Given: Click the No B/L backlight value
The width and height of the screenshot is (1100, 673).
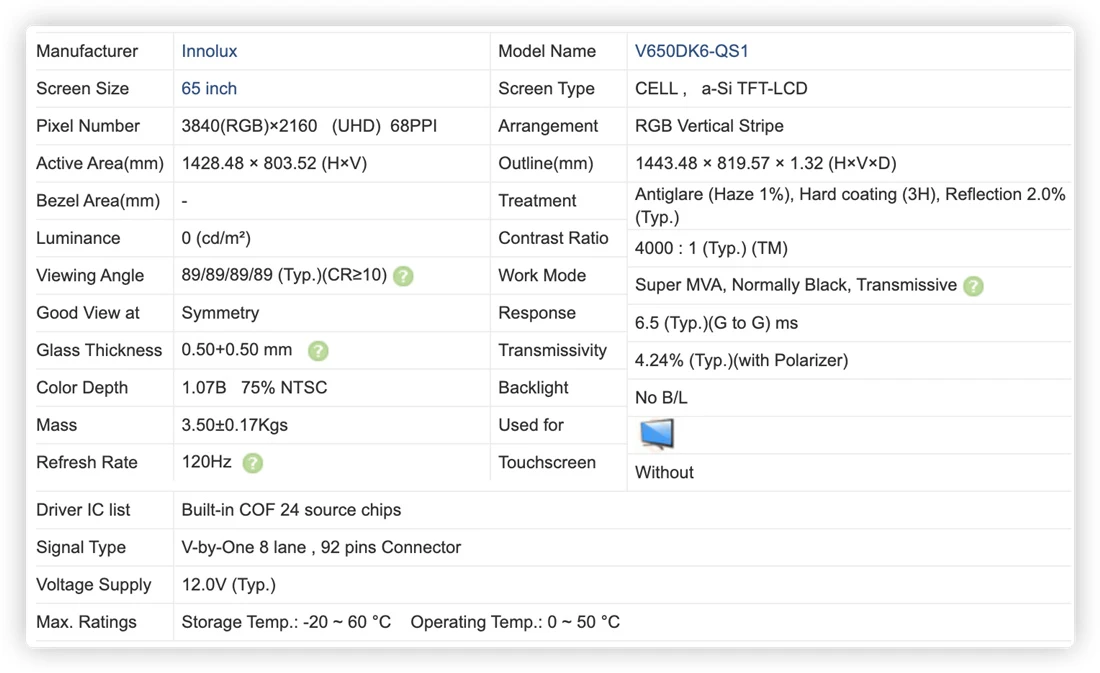Looking at the screenshot, I should click(661, 398).
